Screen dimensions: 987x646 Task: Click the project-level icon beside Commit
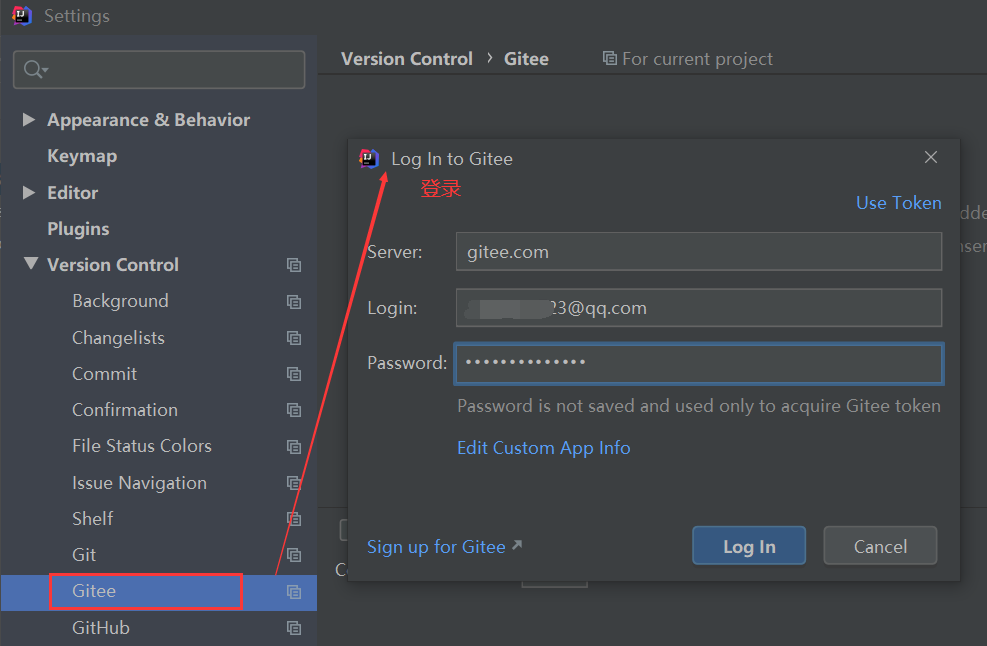(294, 374)
